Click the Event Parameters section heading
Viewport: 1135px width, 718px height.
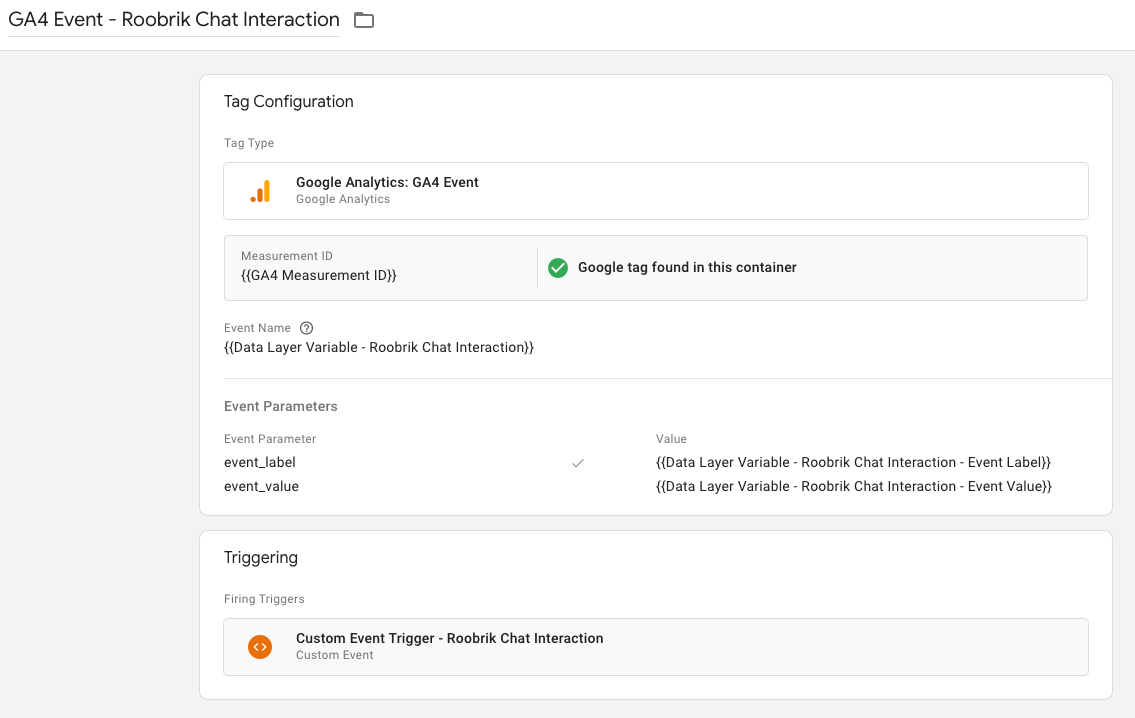(x=281, y=407)
